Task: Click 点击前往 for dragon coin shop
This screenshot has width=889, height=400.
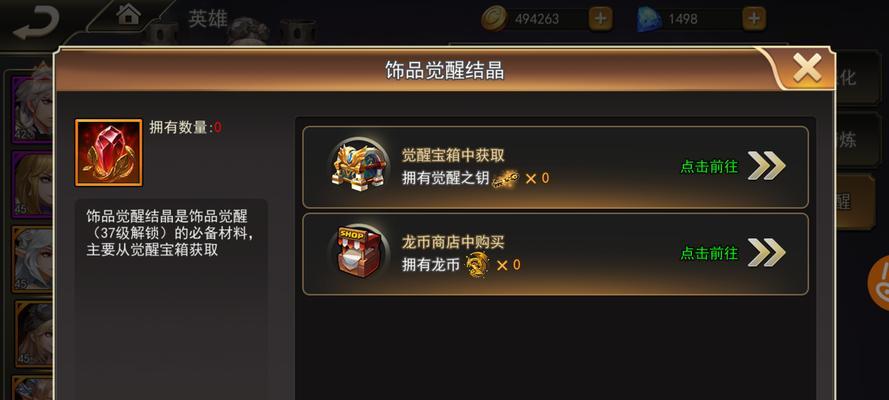Action: (x=709, y=253)
